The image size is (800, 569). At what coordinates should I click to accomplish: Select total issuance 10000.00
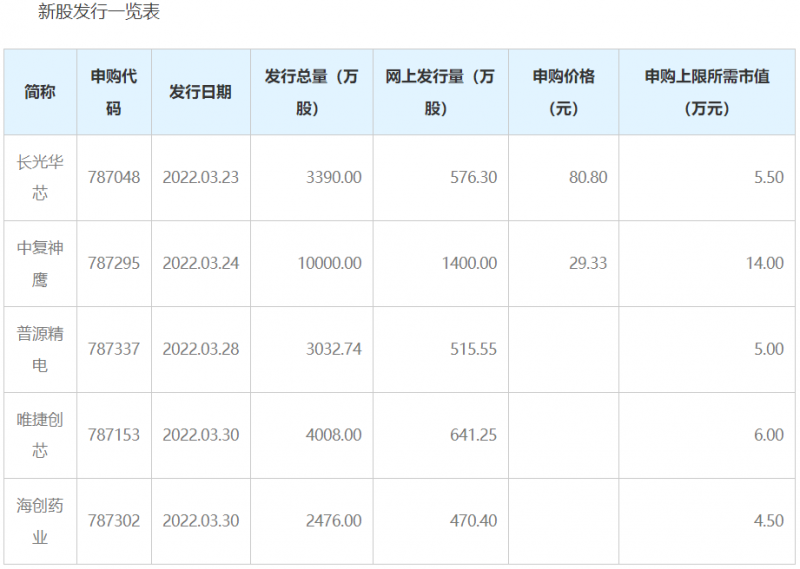click(x=330, y=263)
